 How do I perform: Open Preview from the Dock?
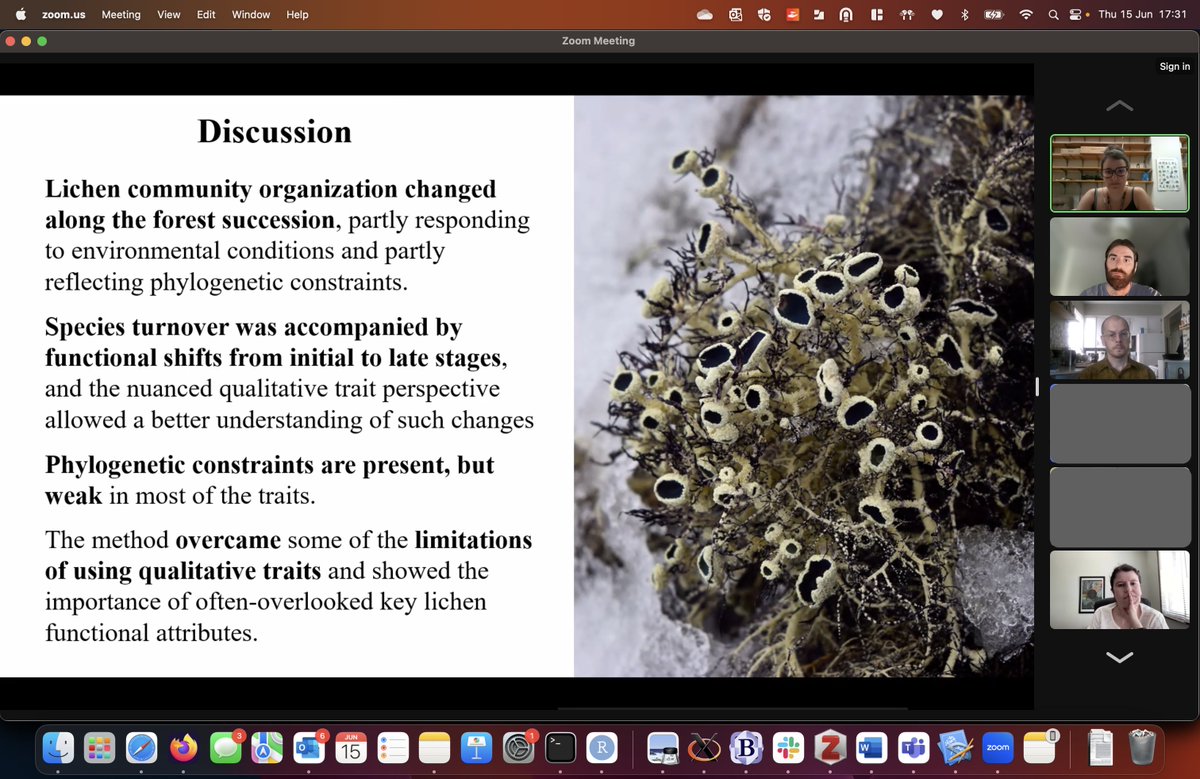tap(663, 746)
